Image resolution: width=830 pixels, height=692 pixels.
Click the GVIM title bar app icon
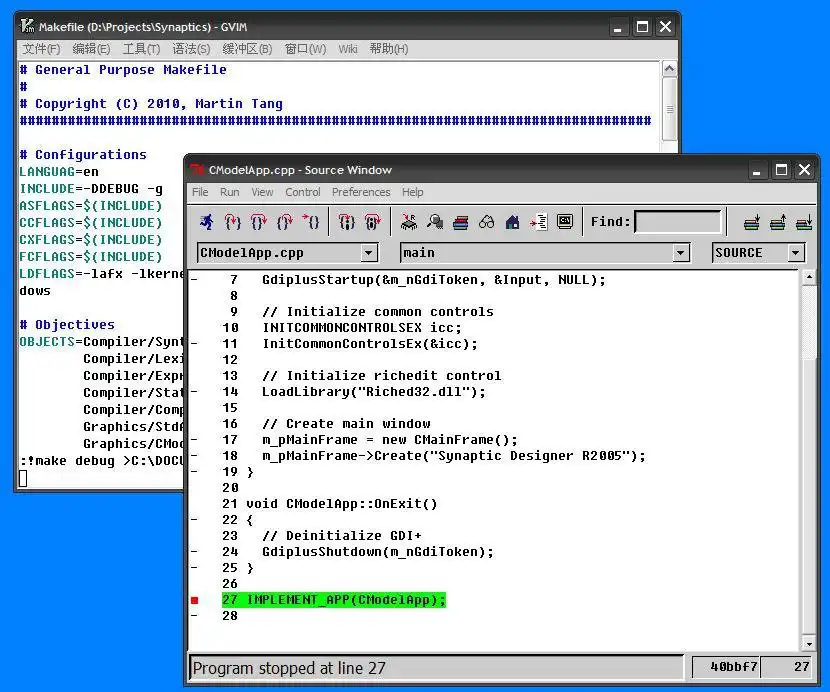27,26
